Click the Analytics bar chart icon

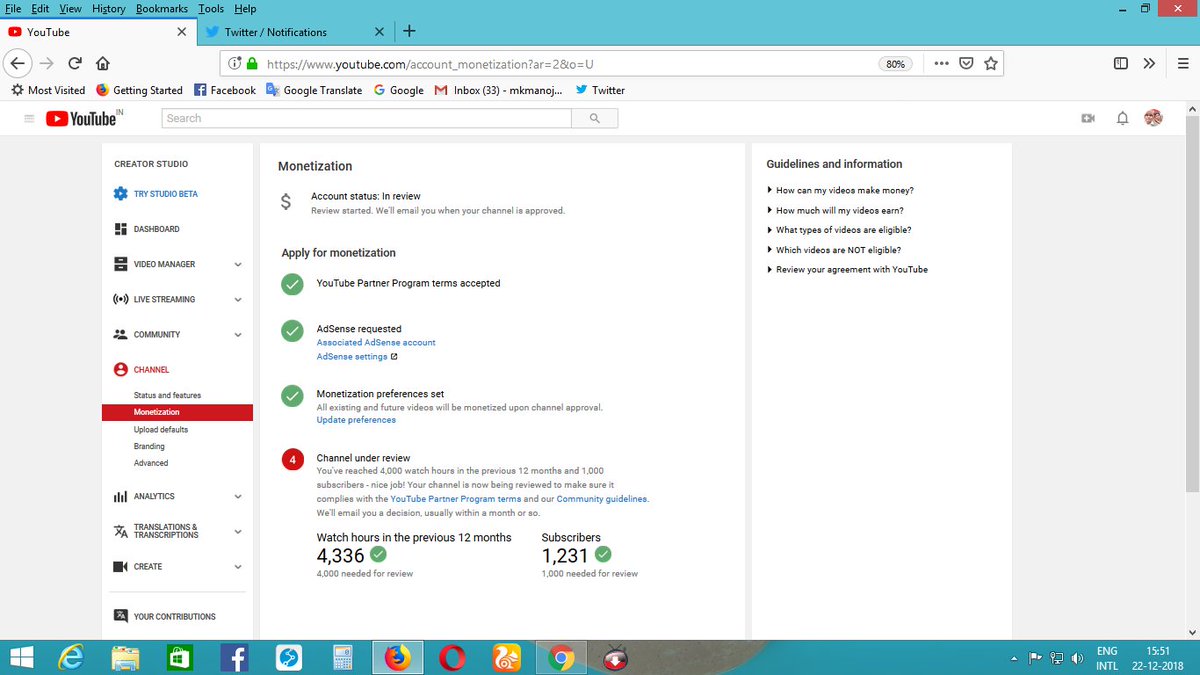[120, 496]
